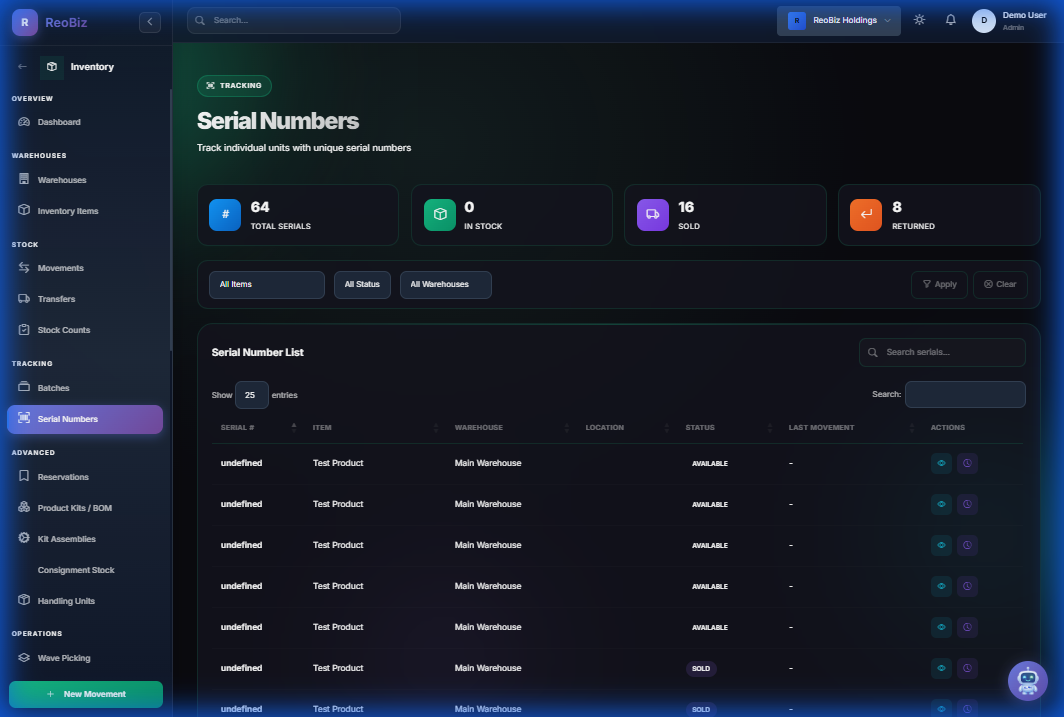Screen dimensions: 1064x717
Task: Open the AI assistant robot chat icon
Action: (x=1027, y=681)
